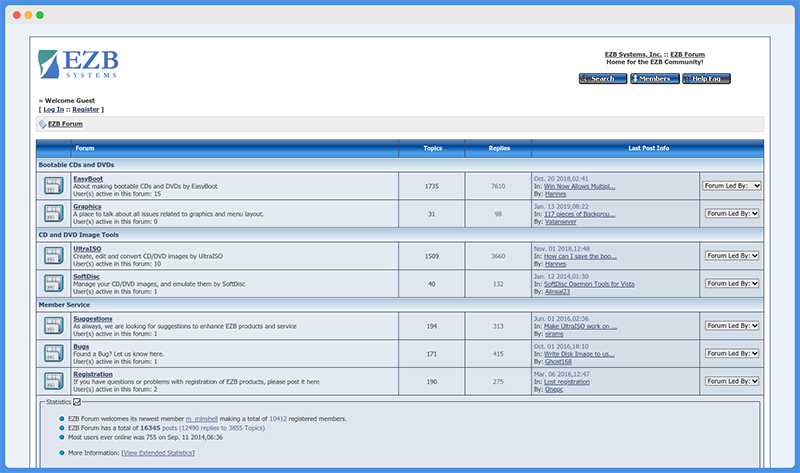Collapse the Statistics section toggle icon
The width and height of the screenshot is (800, 473).
(77, 402)
